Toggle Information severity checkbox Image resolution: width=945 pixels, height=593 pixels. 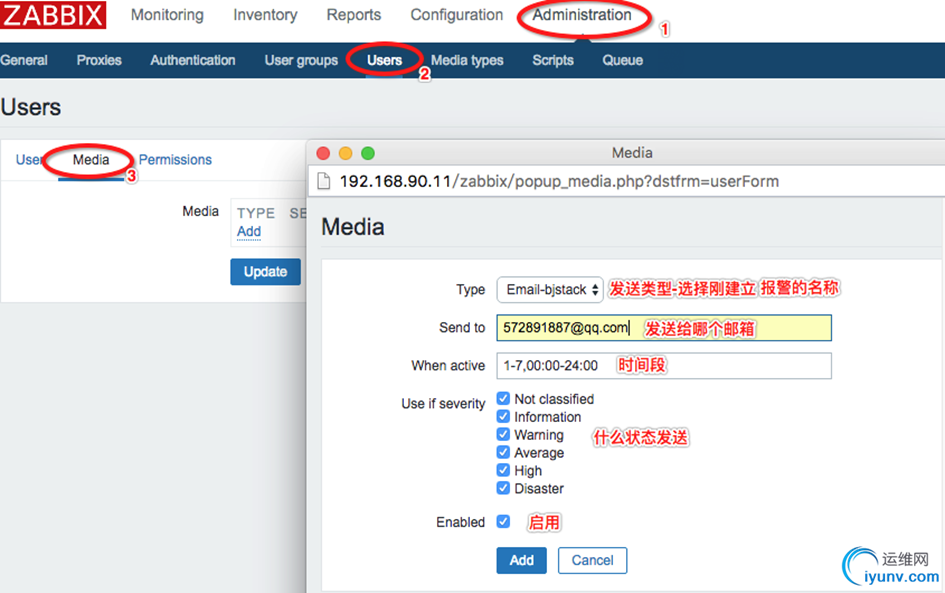pos(503,416)
